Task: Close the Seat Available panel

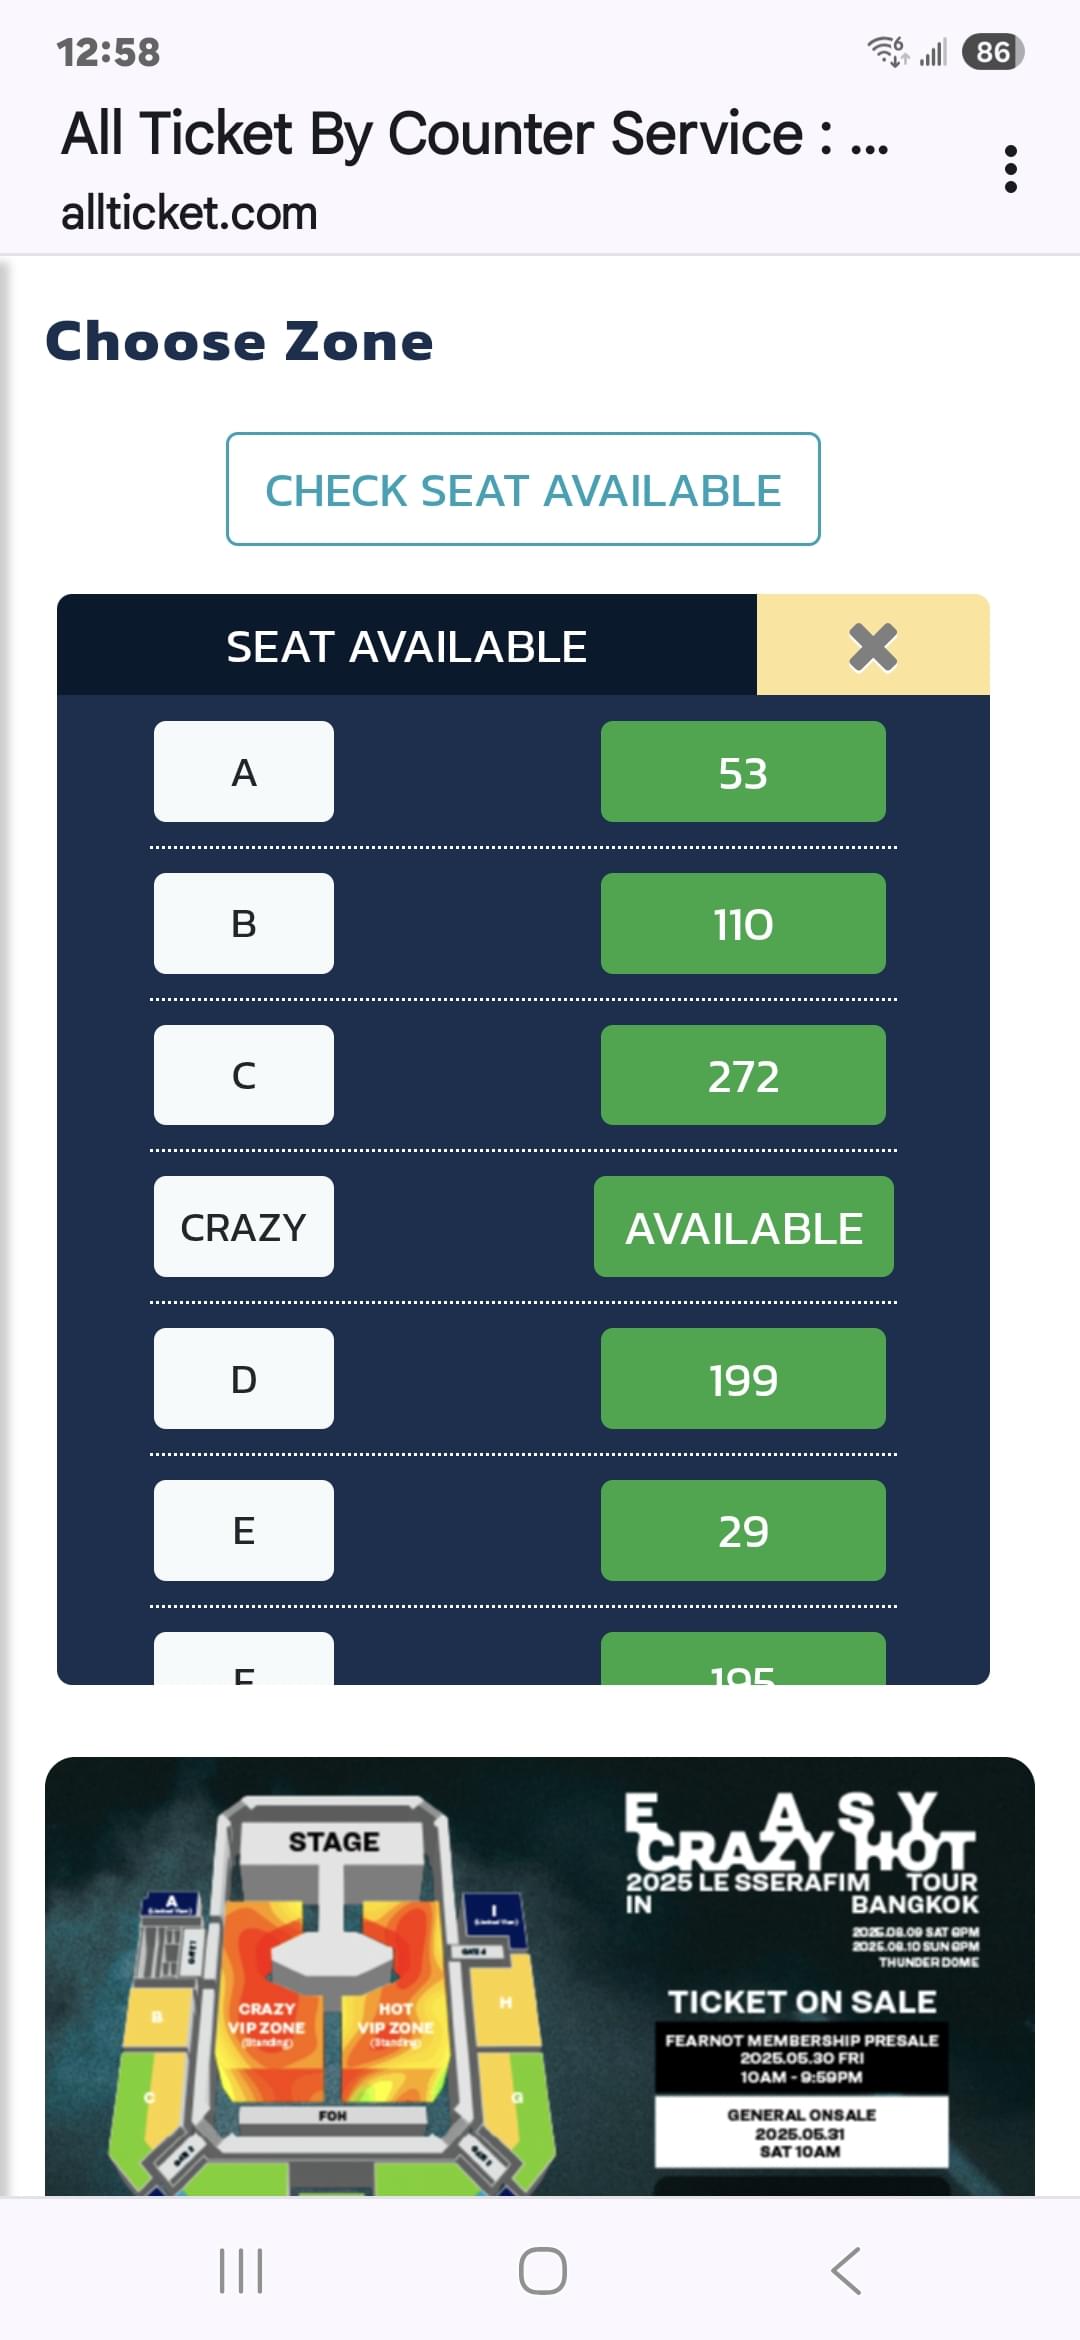Action: (873, 645)
